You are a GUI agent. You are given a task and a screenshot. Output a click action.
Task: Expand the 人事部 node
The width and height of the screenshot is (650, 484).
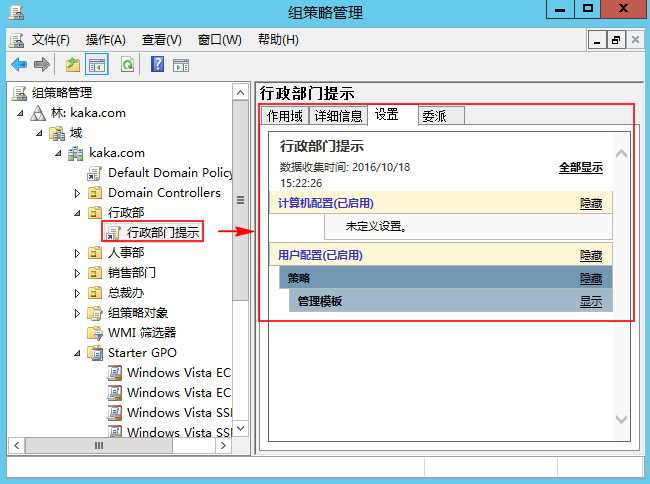(77, 253)
